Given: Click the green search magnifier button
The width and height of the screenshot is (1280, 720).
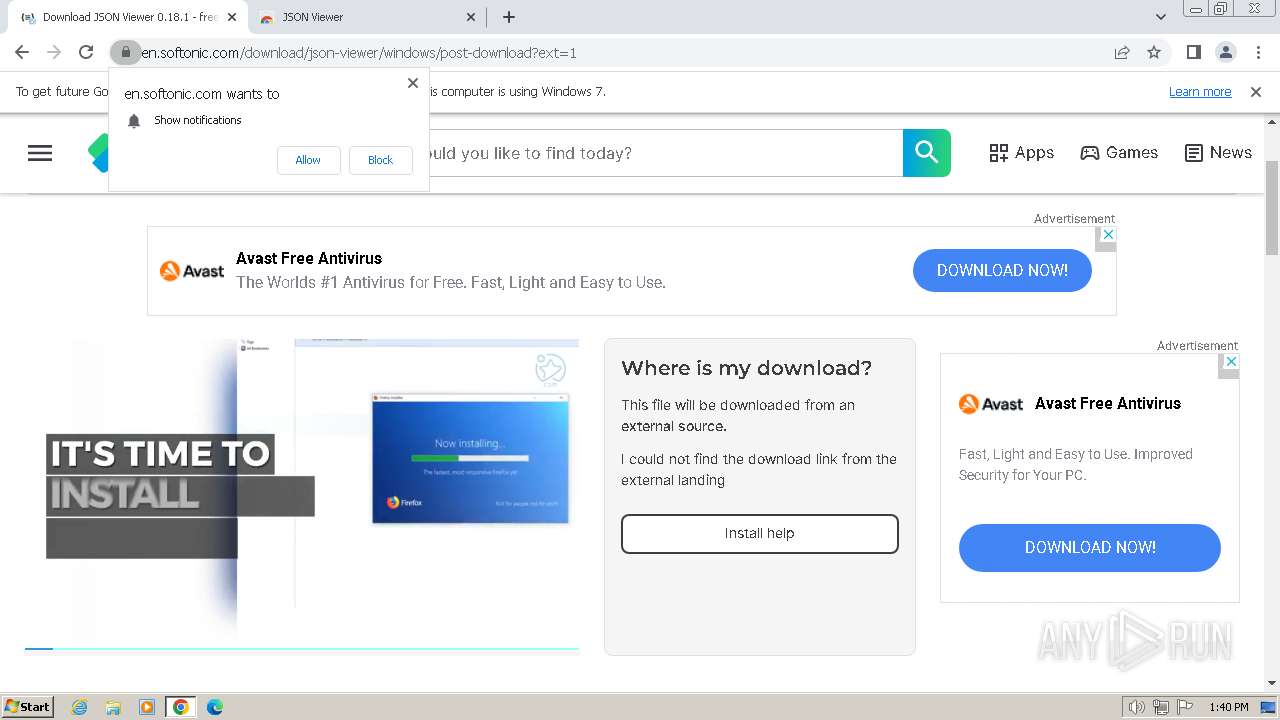Looking at the screenshot, I should 927,153.
